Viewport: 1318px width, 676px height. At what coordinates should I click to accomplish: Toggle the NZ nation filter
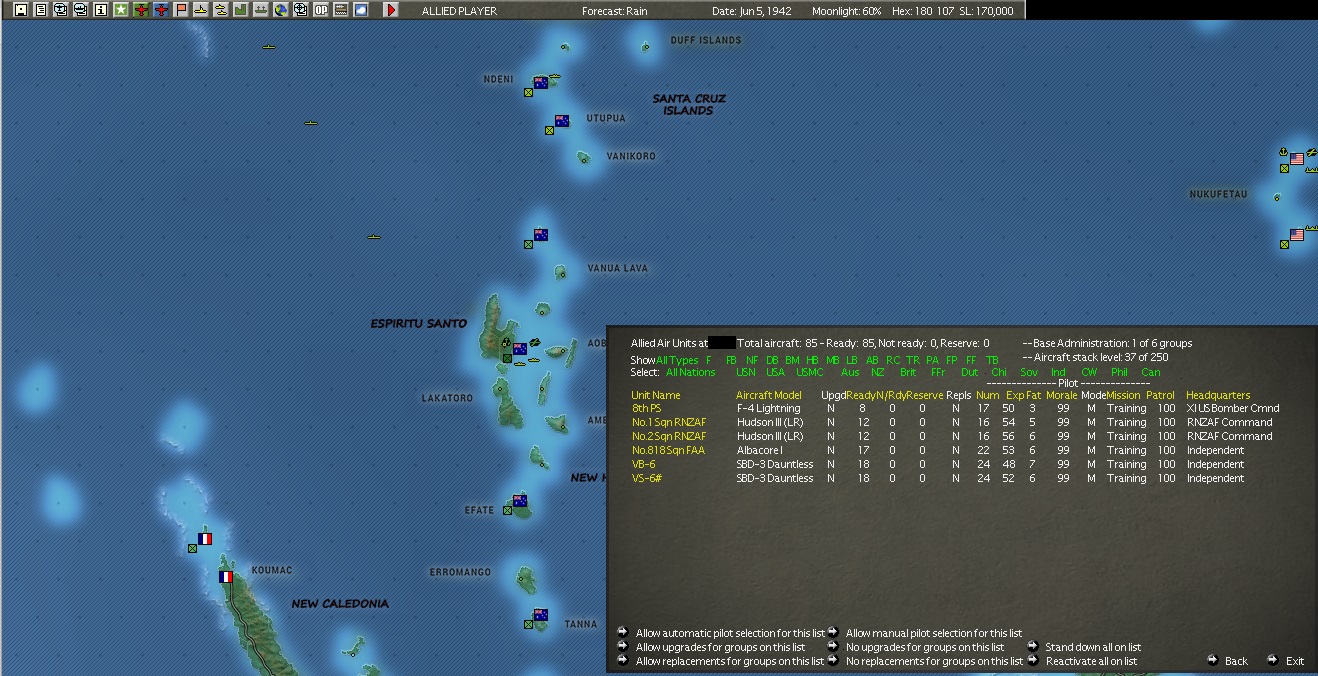(x=878, y=372)
